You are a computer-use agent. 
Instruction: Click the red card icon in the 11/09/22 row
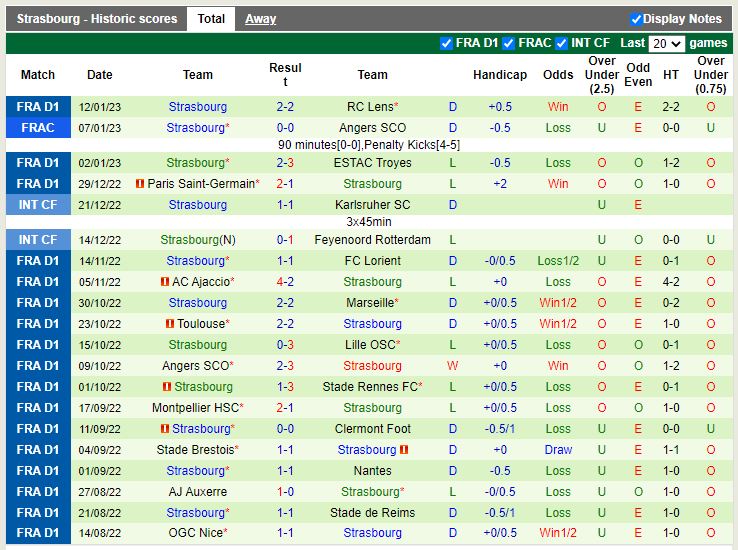pos(164,429)
